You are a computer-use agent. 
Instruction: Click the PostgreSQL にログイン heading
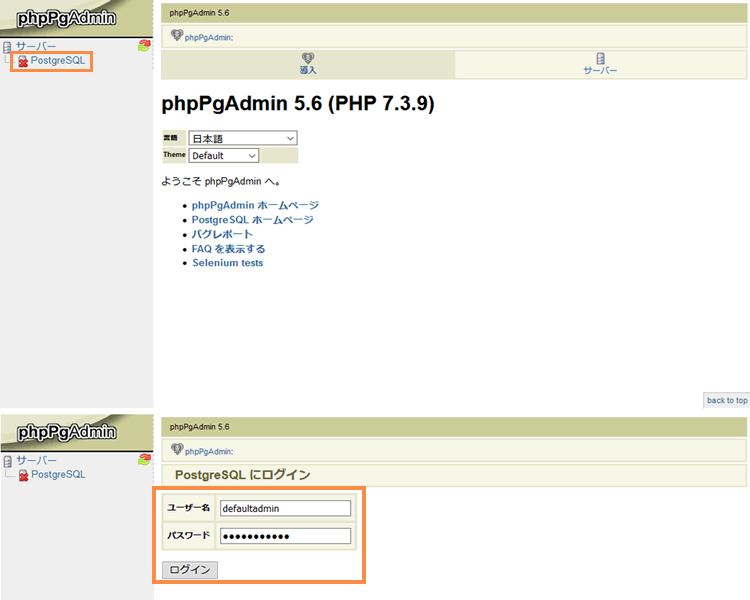pyautogui.click(x=243, y=475)
